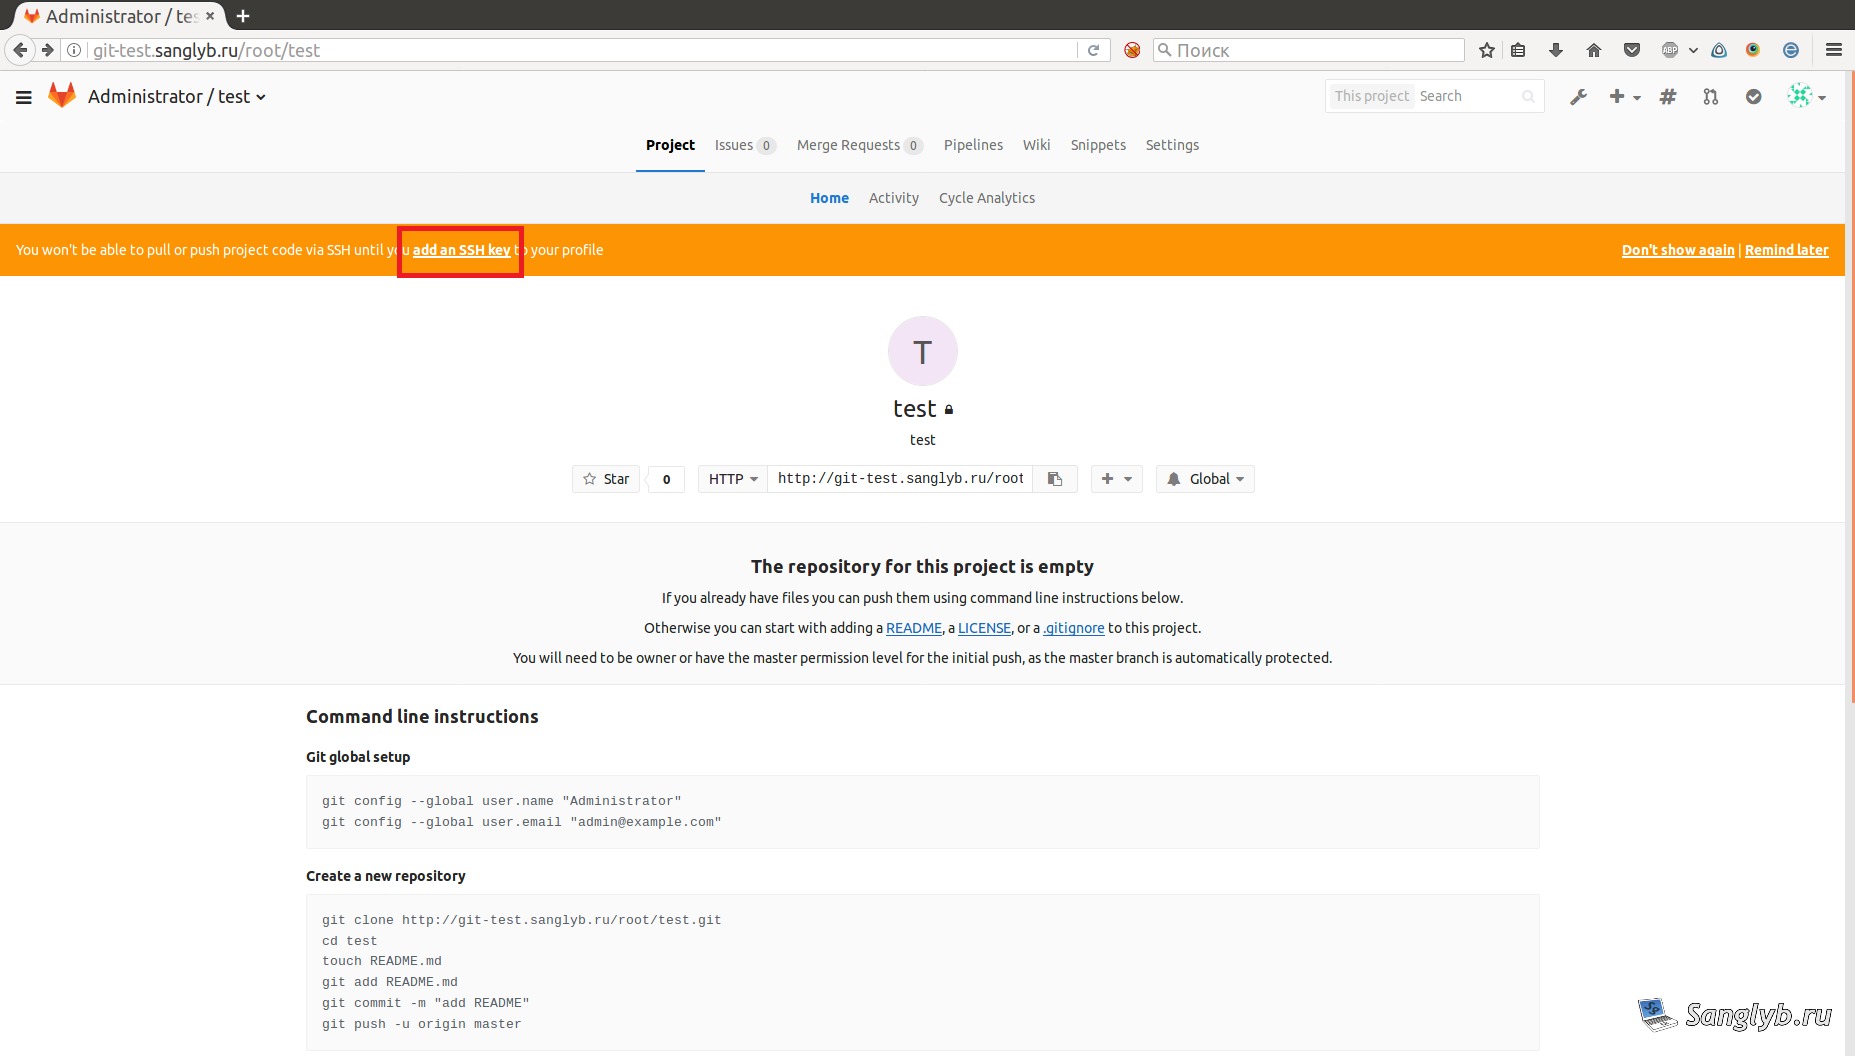Switch to the Issues tab
This screenshot has width=1855, height=1056.
(745, 145)
